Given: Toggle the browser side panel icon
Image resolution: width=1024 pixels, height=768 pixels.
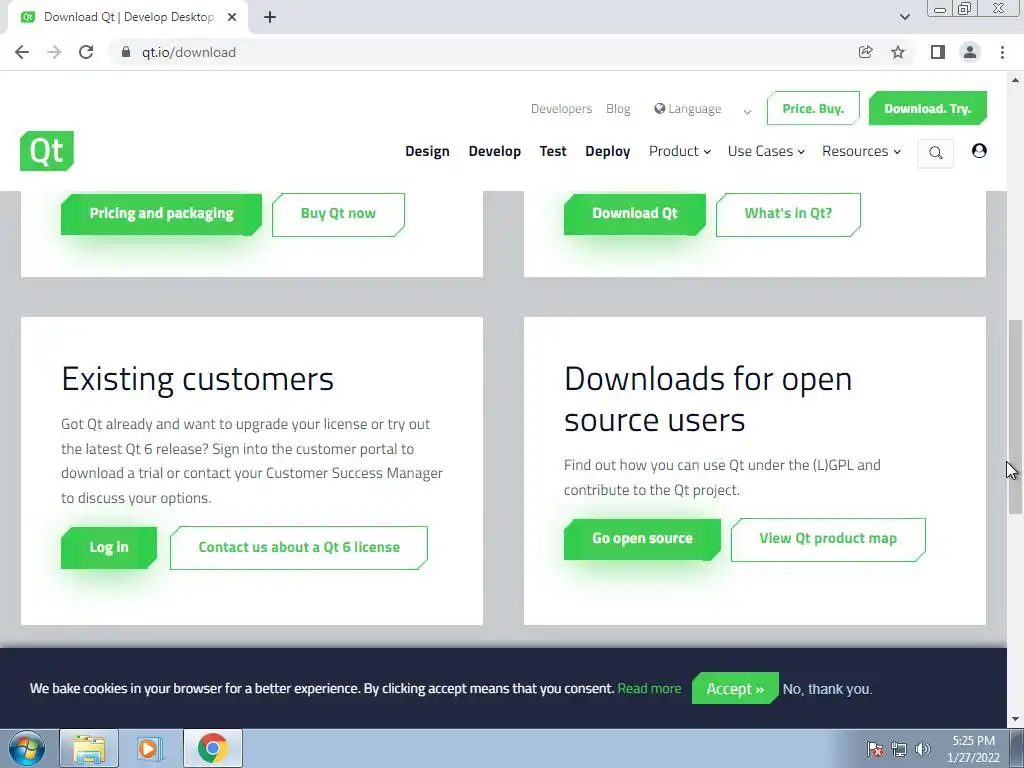Looking at the screenshot, I should tap(938, 52).
